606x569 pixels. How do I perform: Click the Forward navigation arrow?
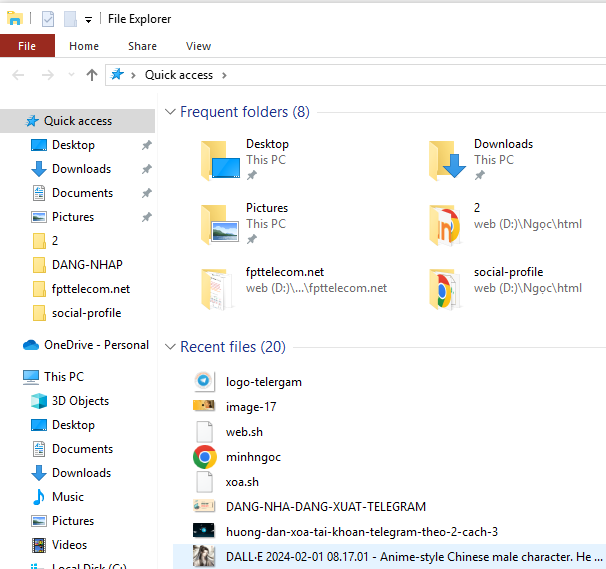pyautogui.click(x=48, y=75)
